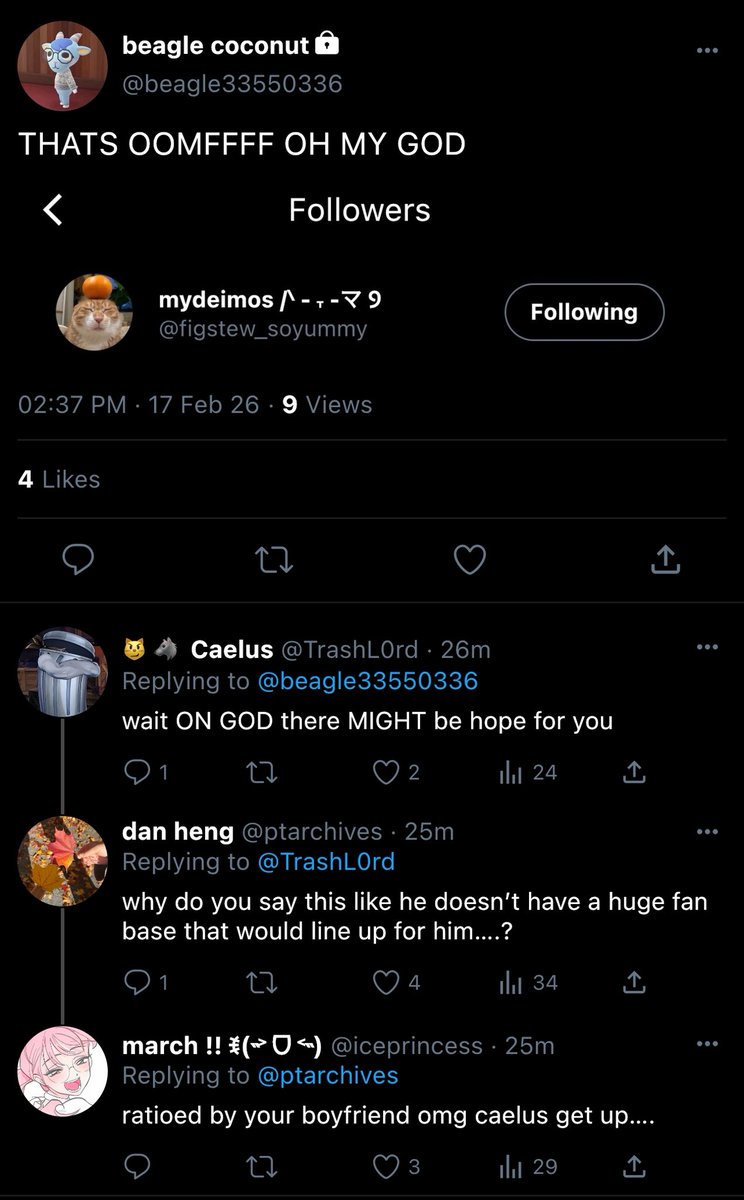Share march's reply via upload icon

(x=634, y=1166)
